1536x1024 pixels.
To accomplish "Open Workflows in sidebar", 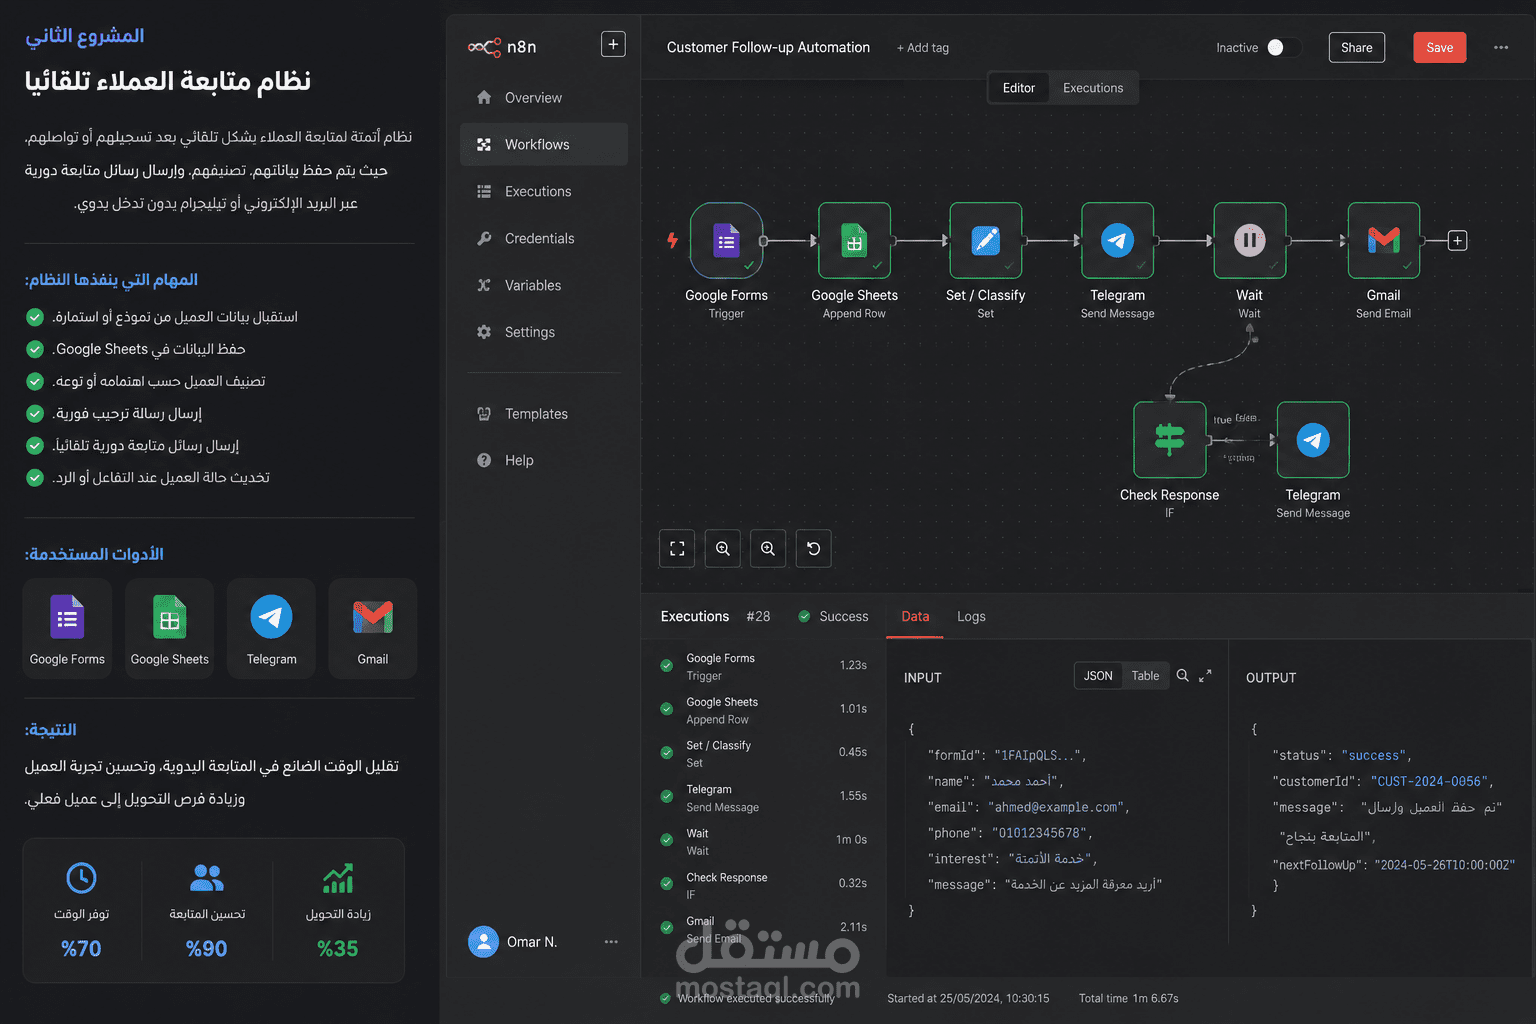I will click(544, 144).
